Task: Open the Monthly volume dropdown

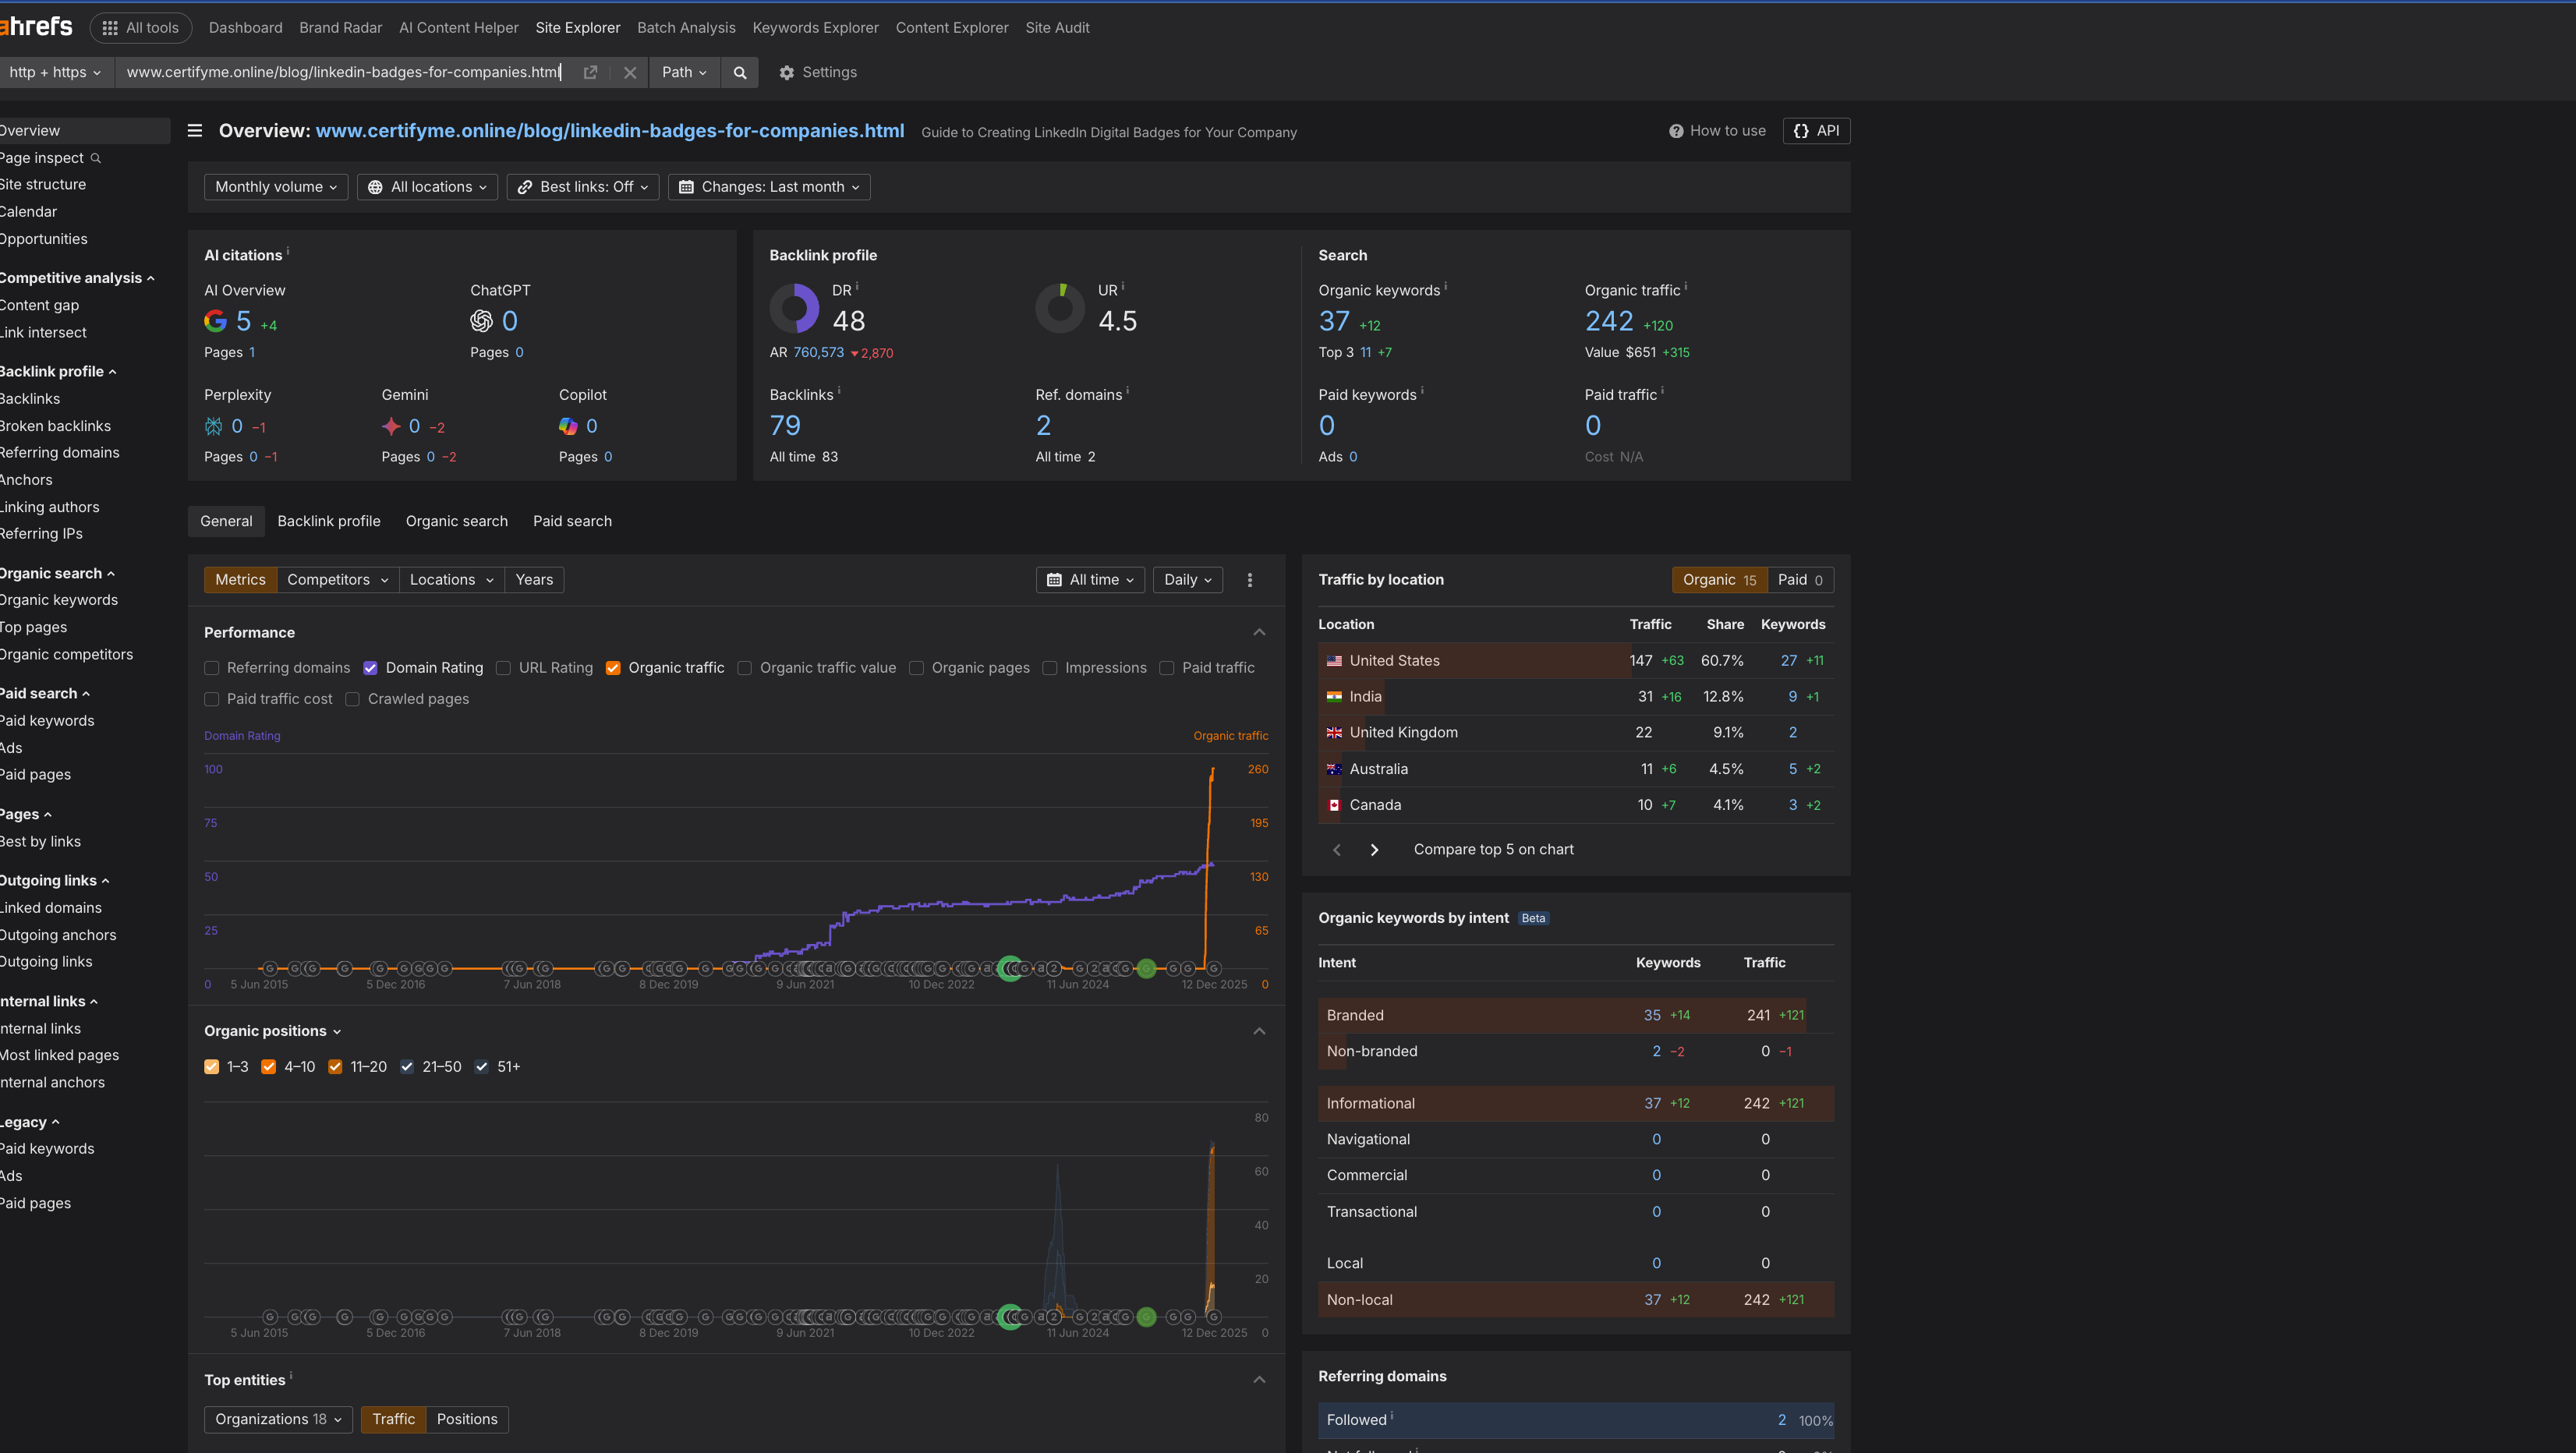Action: pyautogui.click(x=275, y=187)
